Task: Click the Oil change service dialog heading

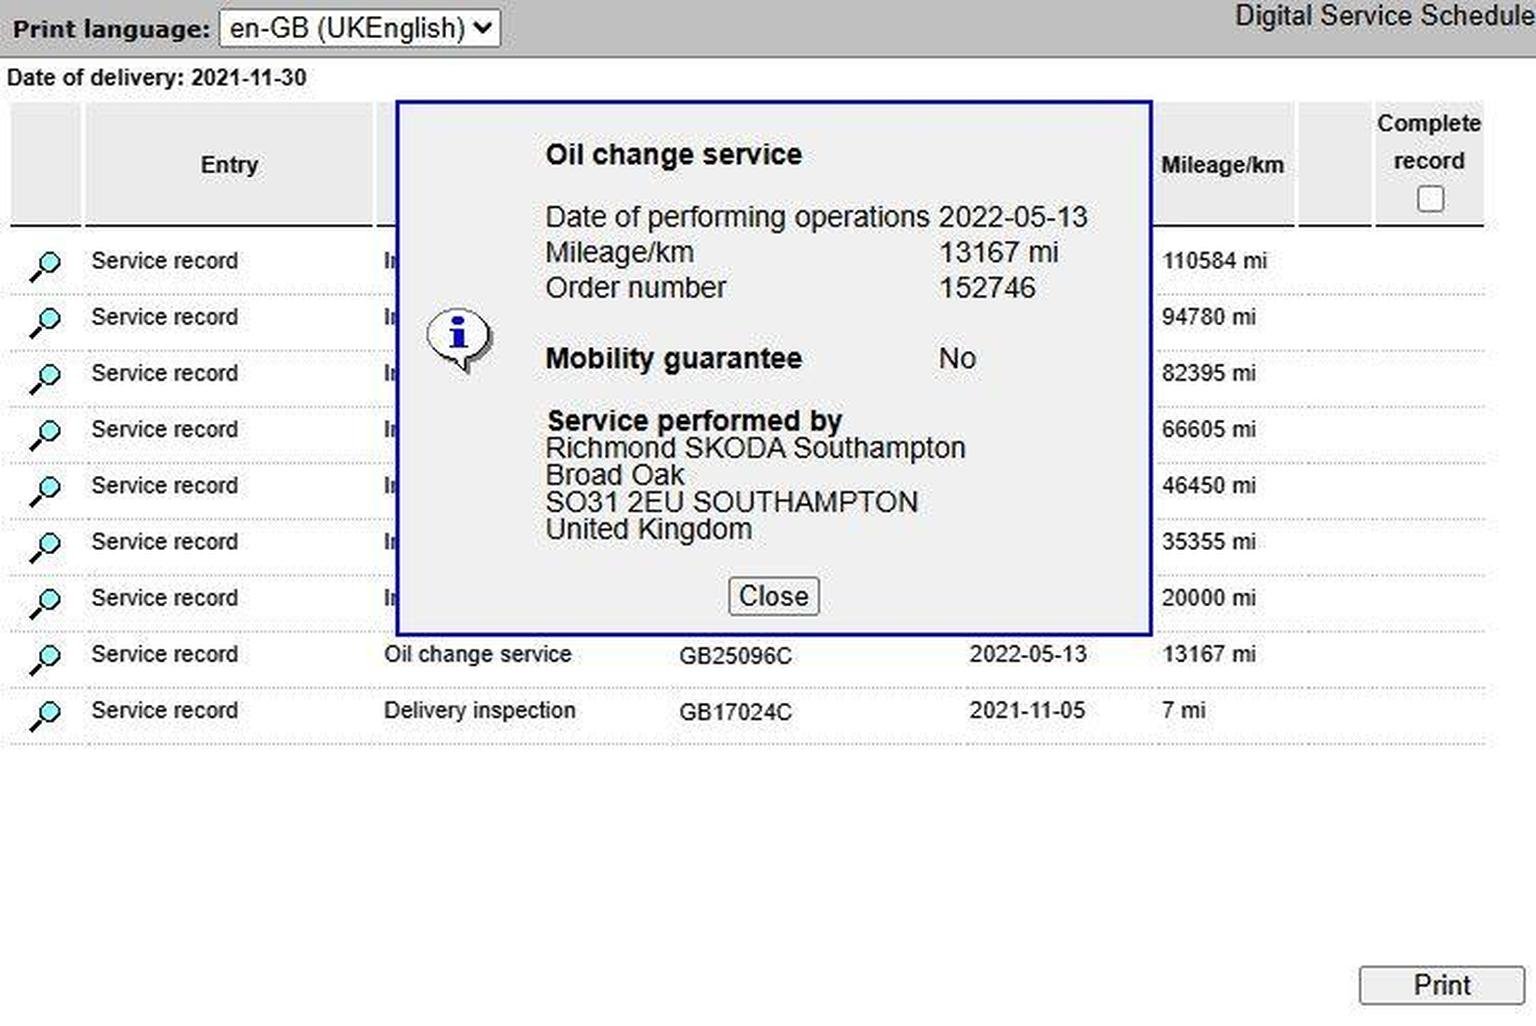Action: point(673,155)
